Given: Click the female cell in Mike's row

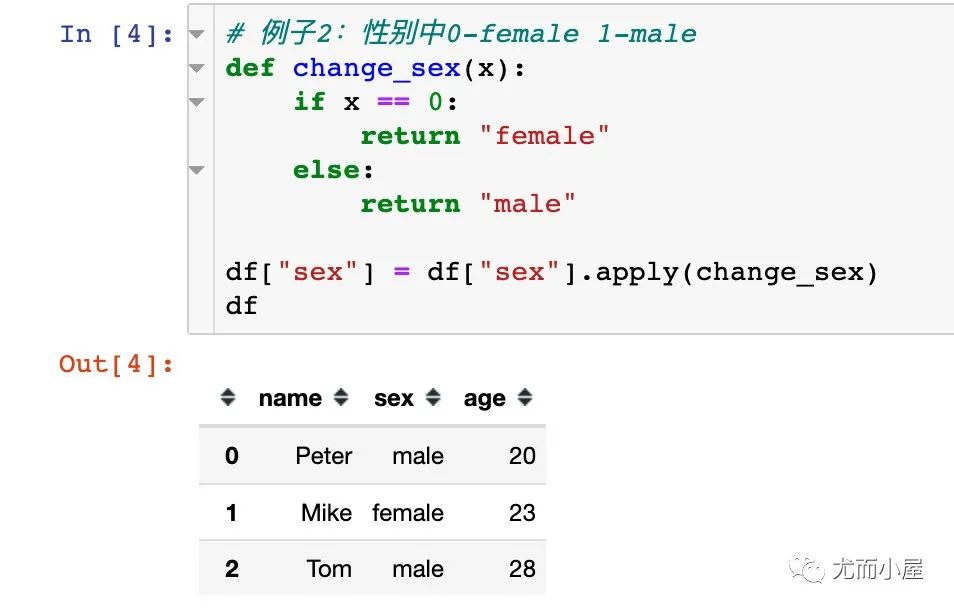Looking at the screenshot, I should (408, 513).
